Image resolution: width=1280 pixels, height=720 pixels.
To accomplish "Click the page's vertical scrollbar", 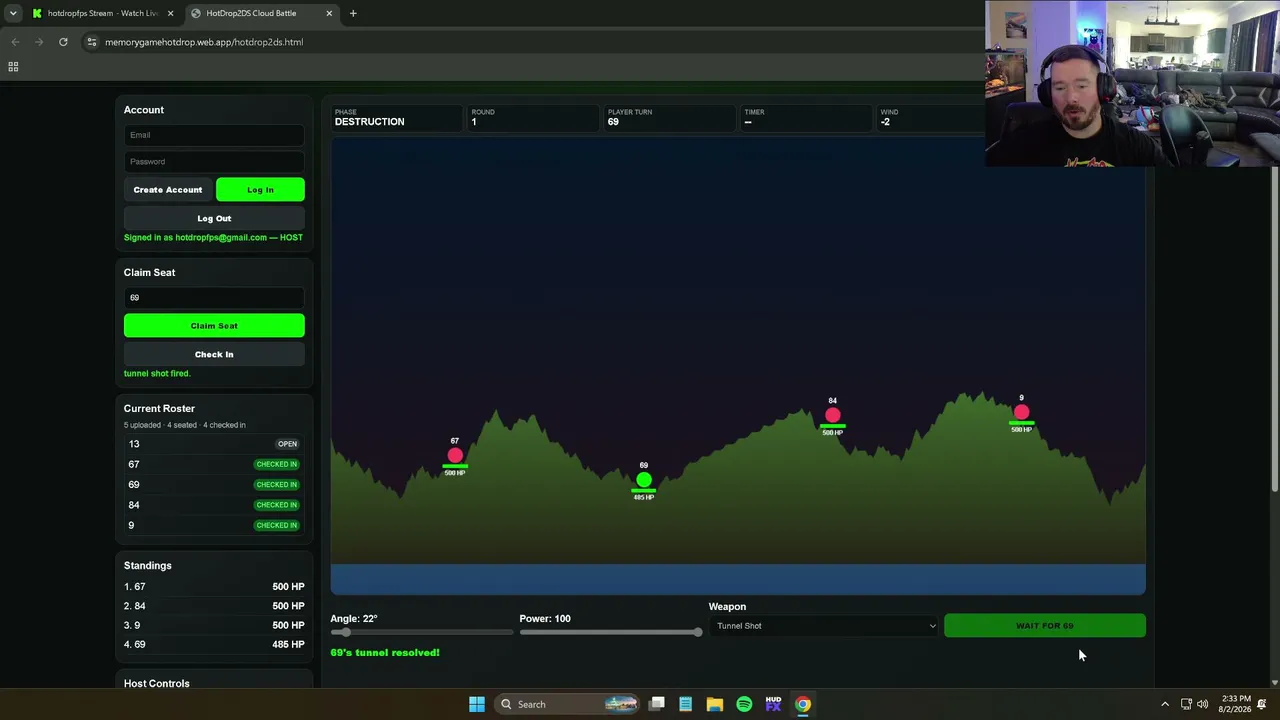I will tap(1274, 330).
